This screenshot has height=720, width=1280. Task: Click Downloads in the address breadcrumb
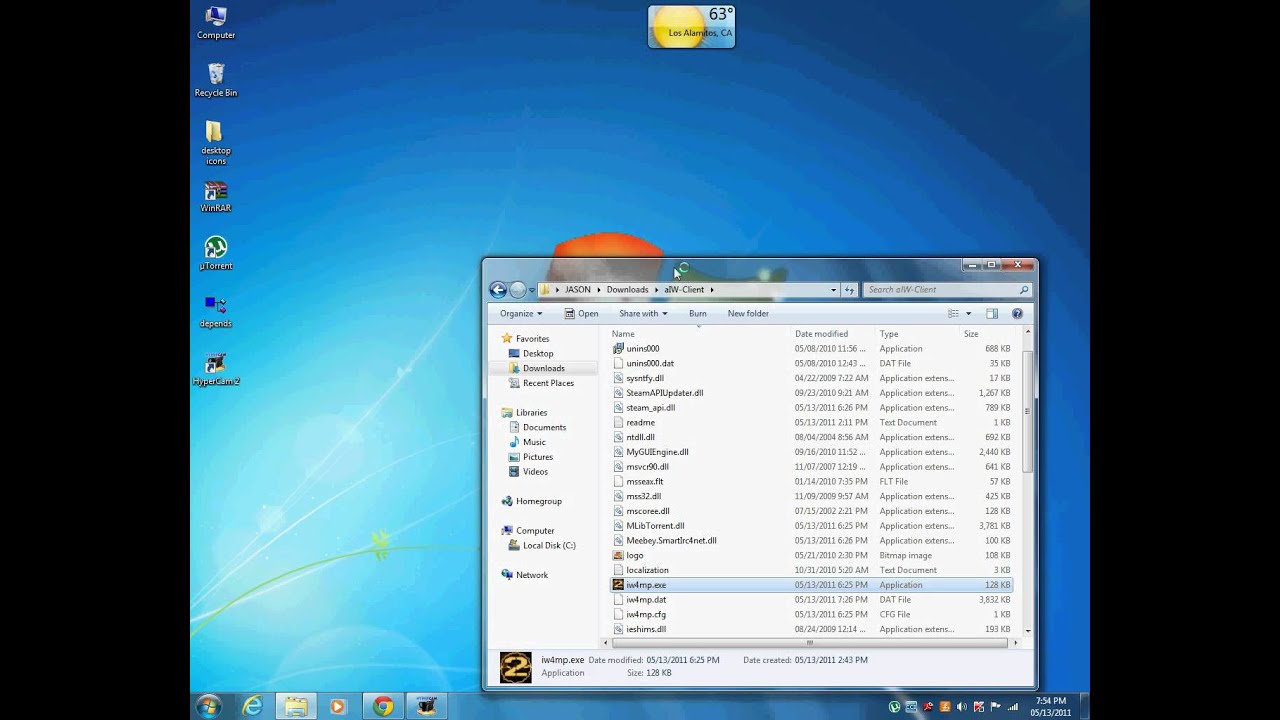click(x=627, y=290)
